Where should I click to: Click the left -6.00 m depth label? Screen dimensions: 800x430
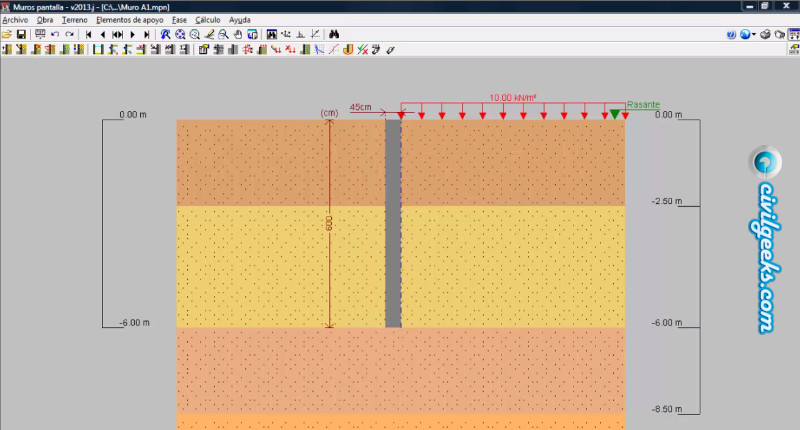(135, 323)
